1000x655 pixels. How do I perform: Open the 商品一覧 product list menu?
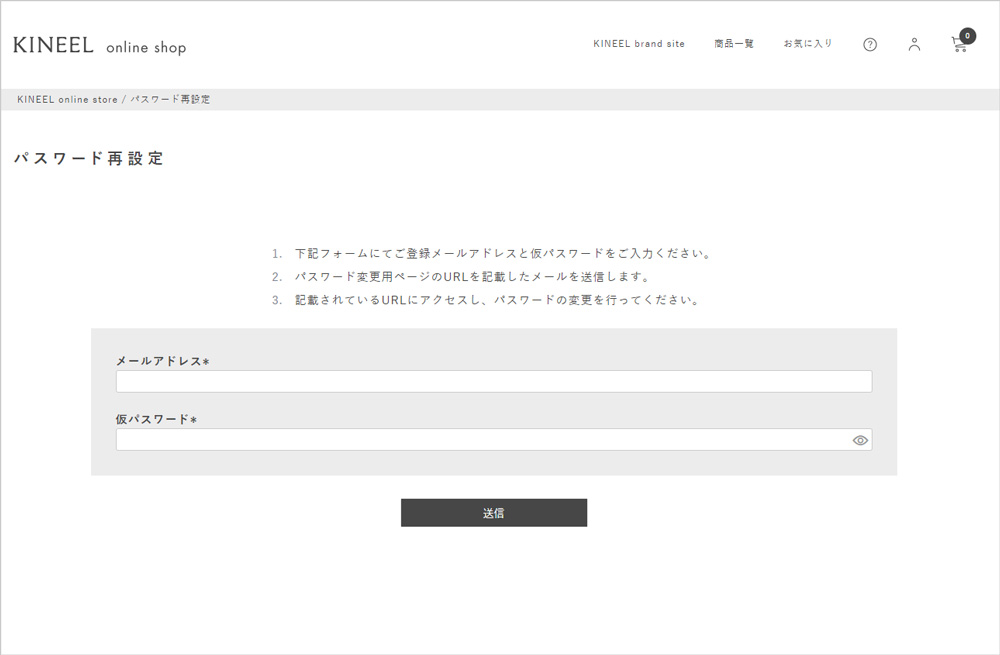pos(734,44)
